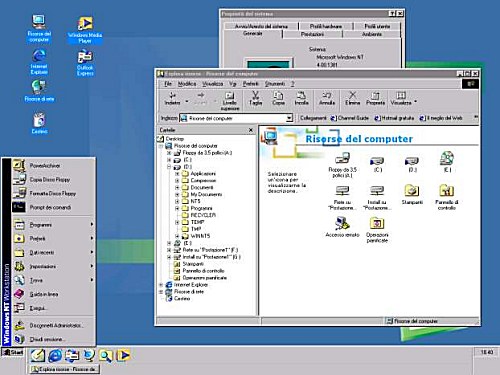Select Stampanti folder icon in content pane

[412, 195]
